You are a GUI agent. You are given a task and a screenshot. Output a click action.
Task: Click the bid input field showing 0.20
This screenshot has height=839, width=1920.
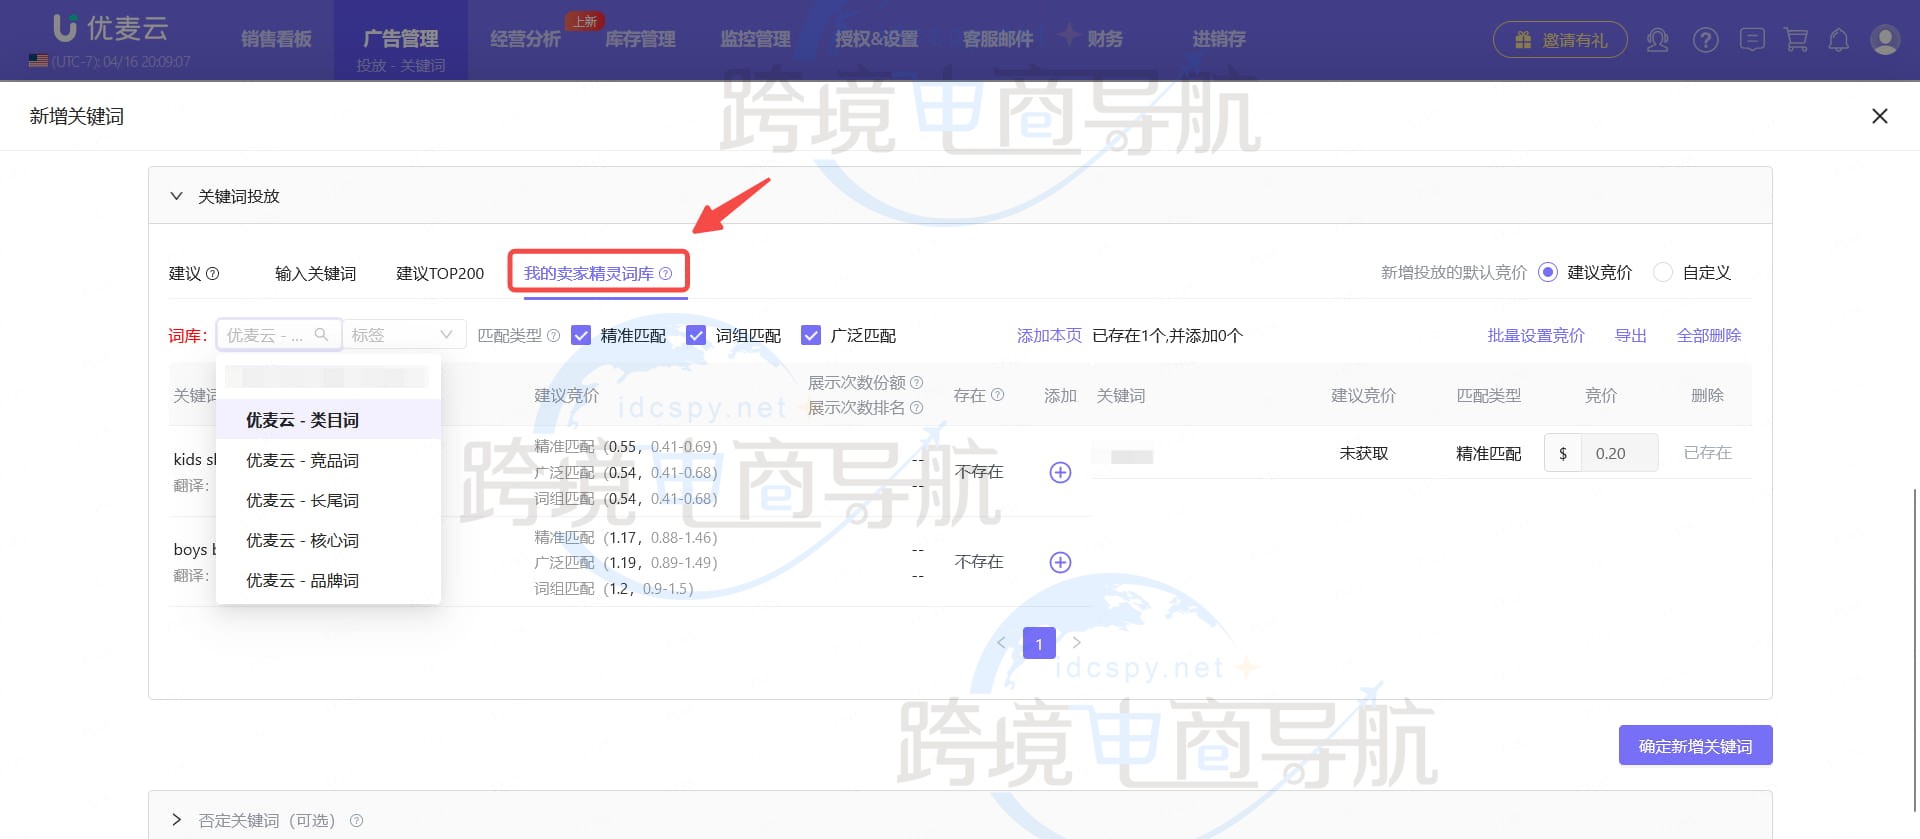click(1619, 453)
